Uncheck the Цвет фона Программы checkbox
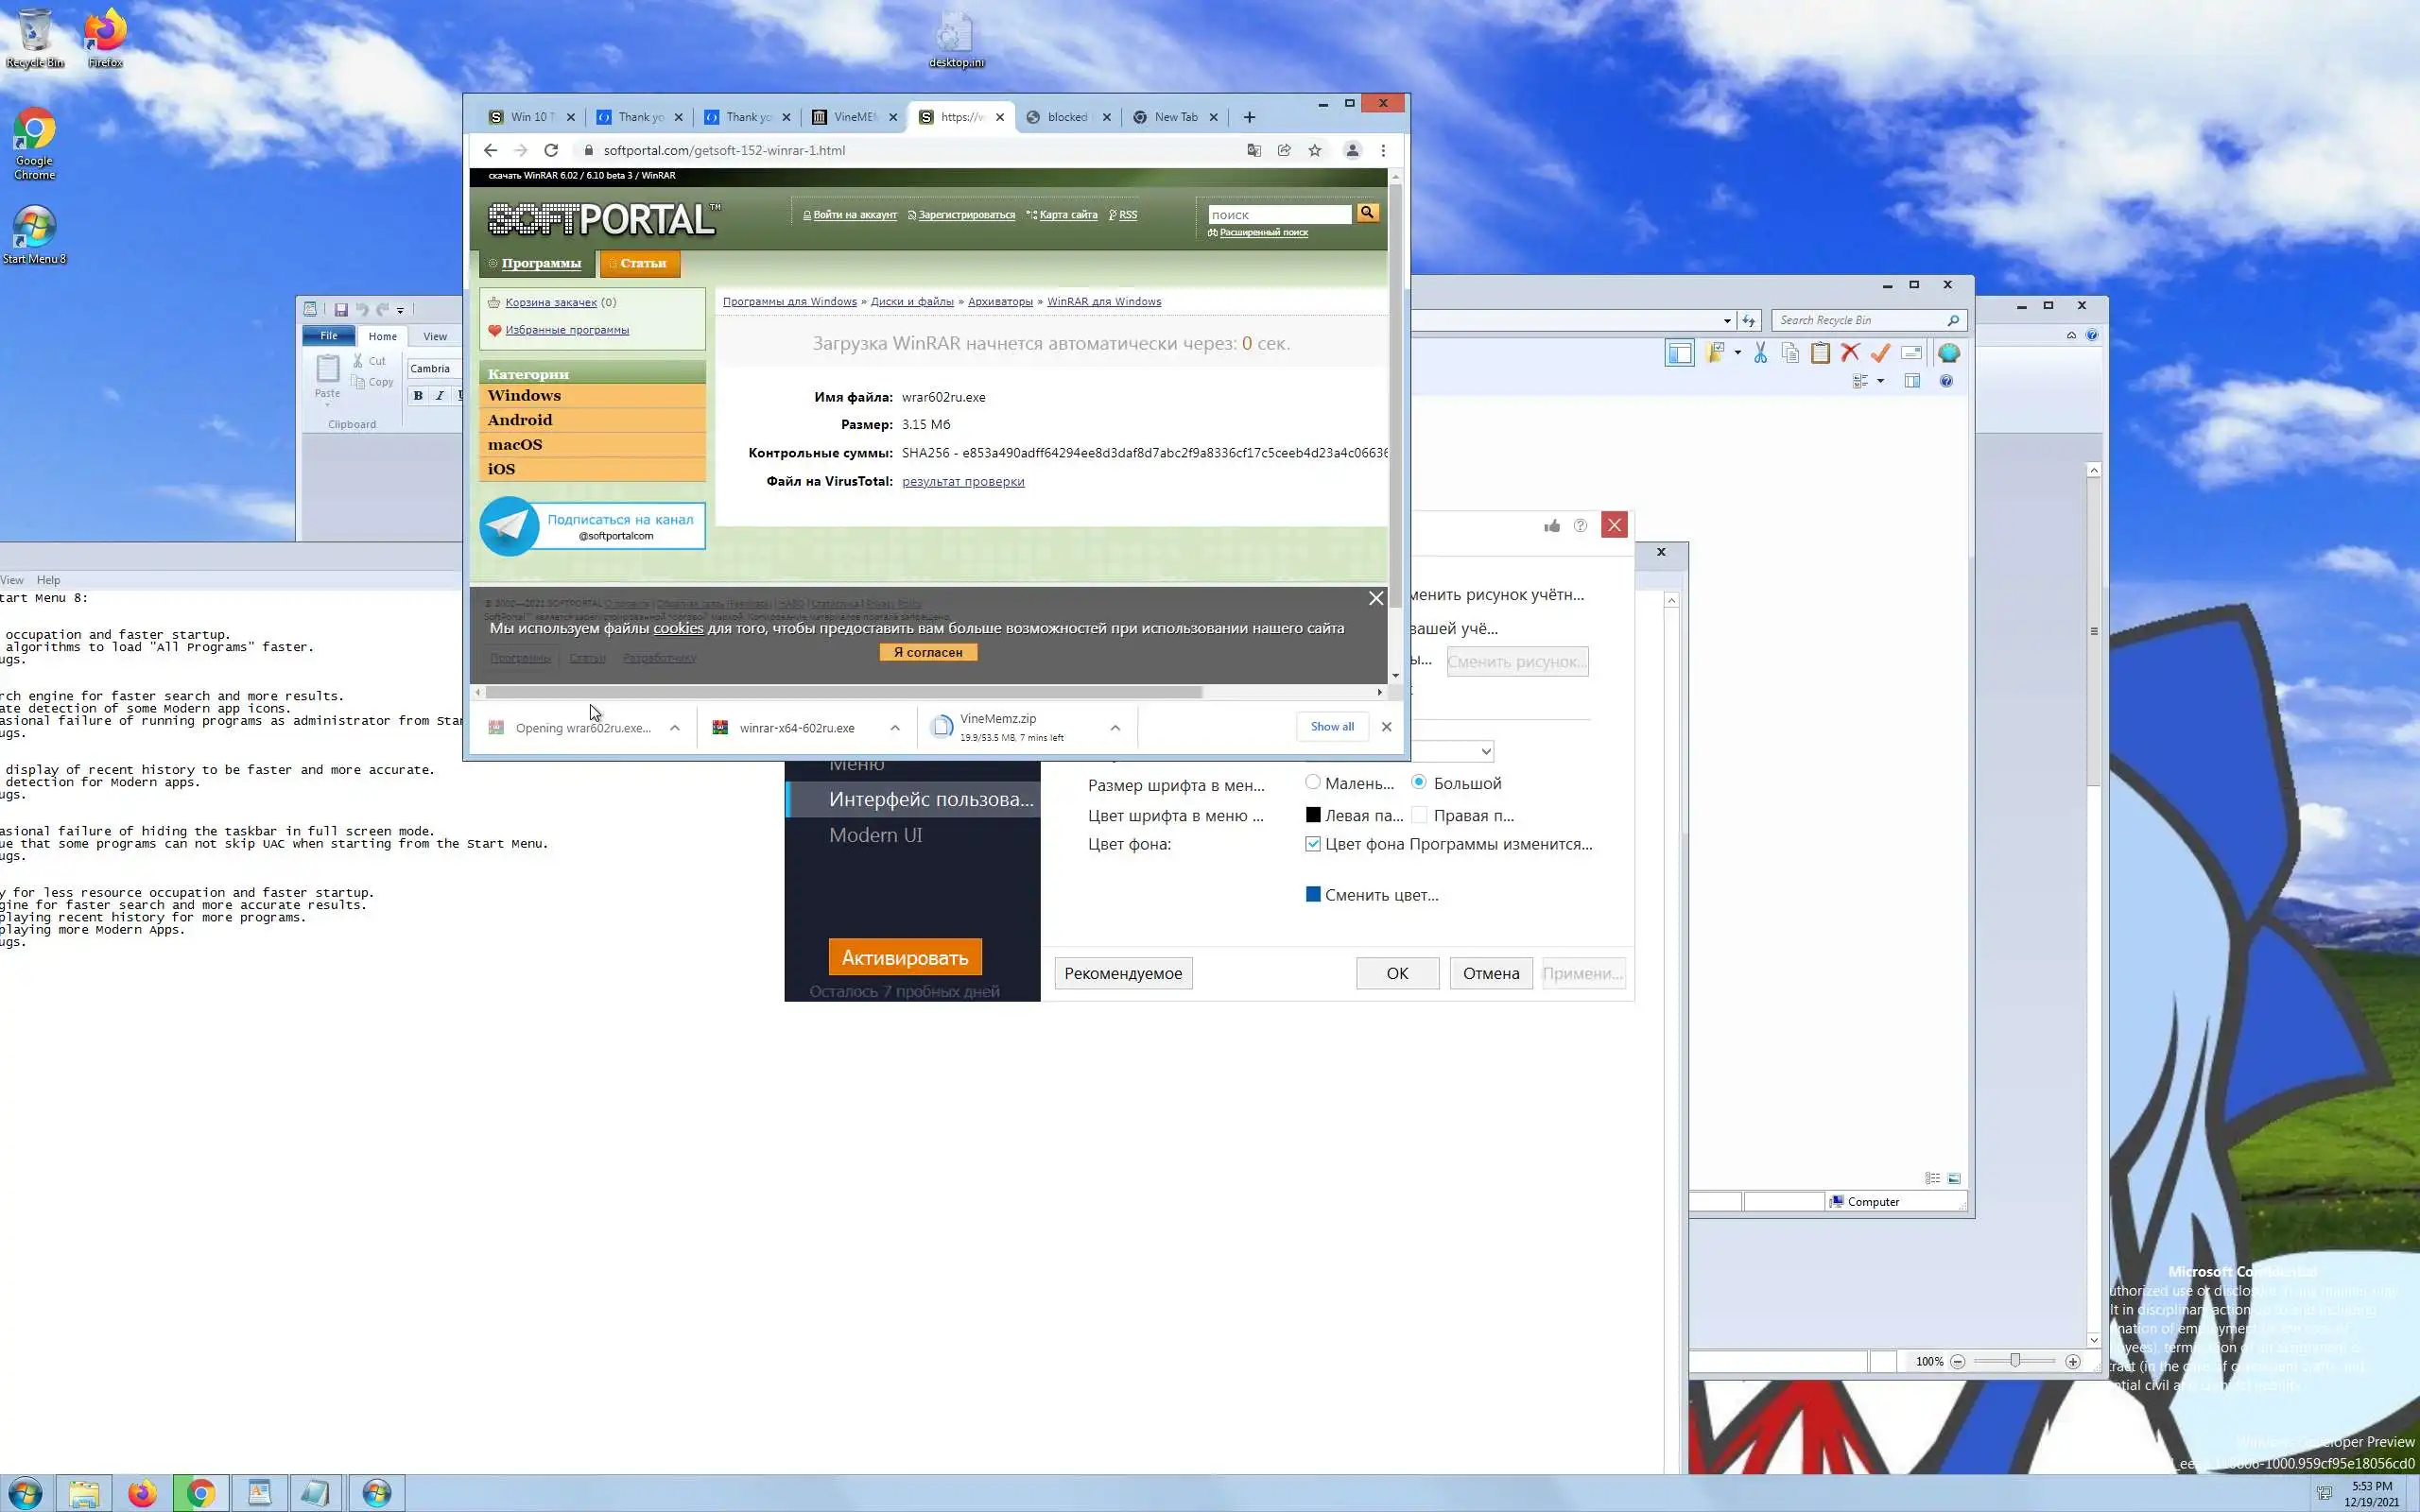 (1313, 844)
